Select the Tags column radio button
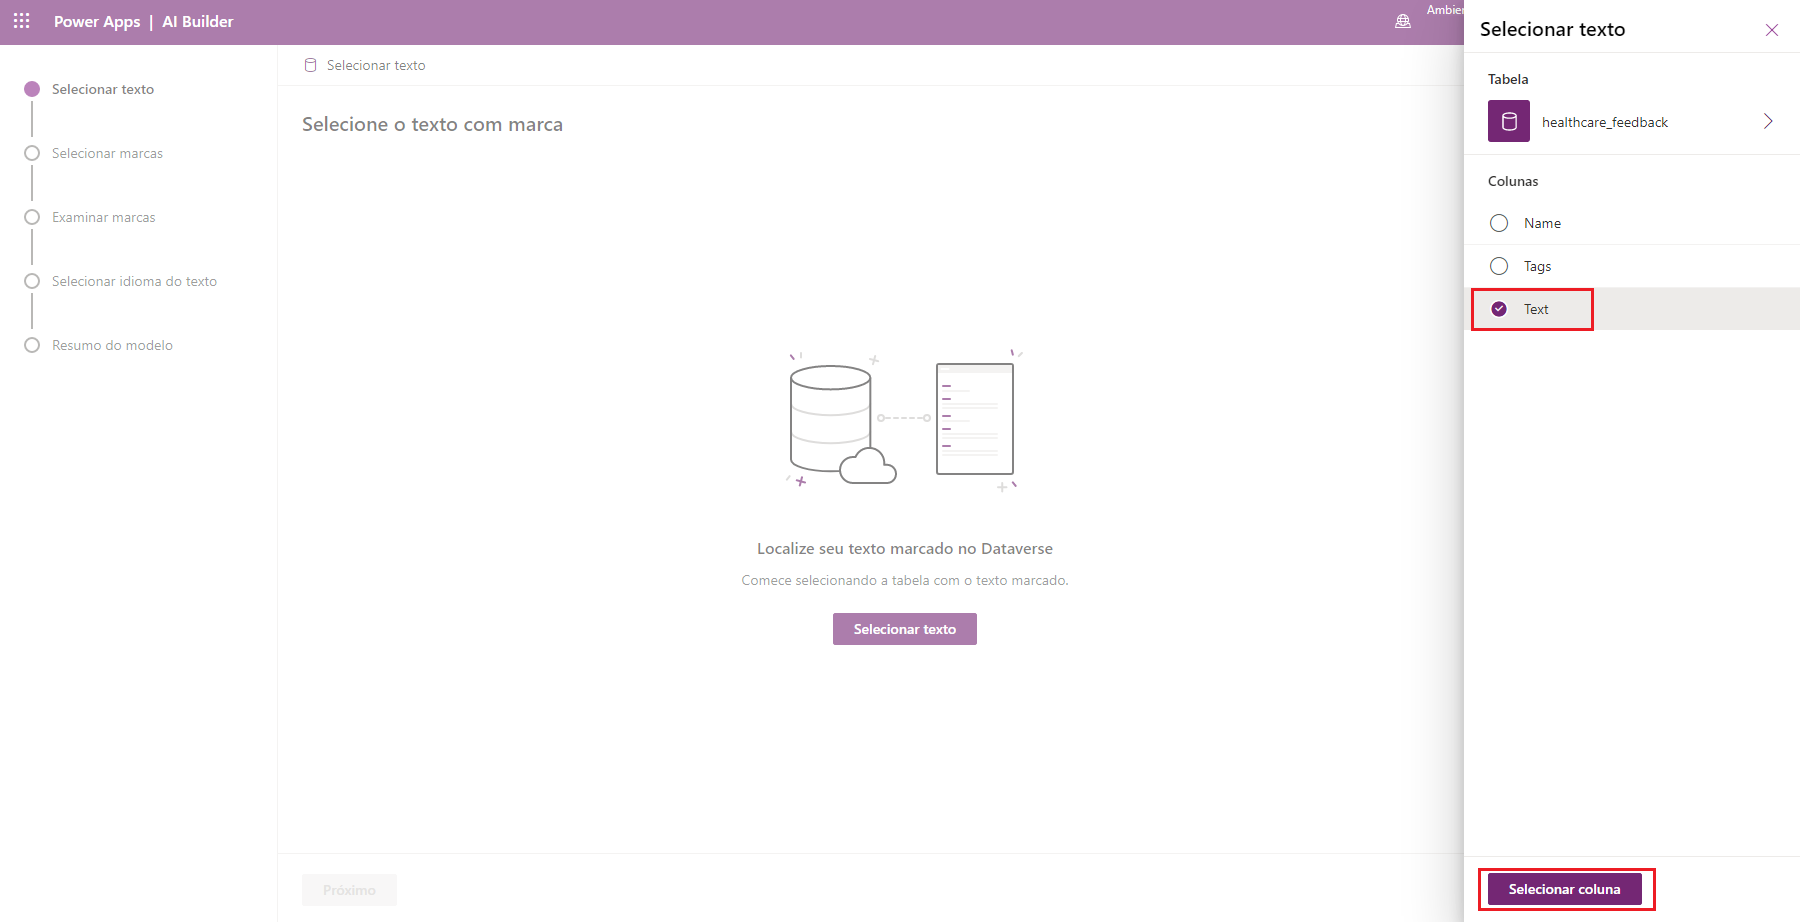 1499,266
